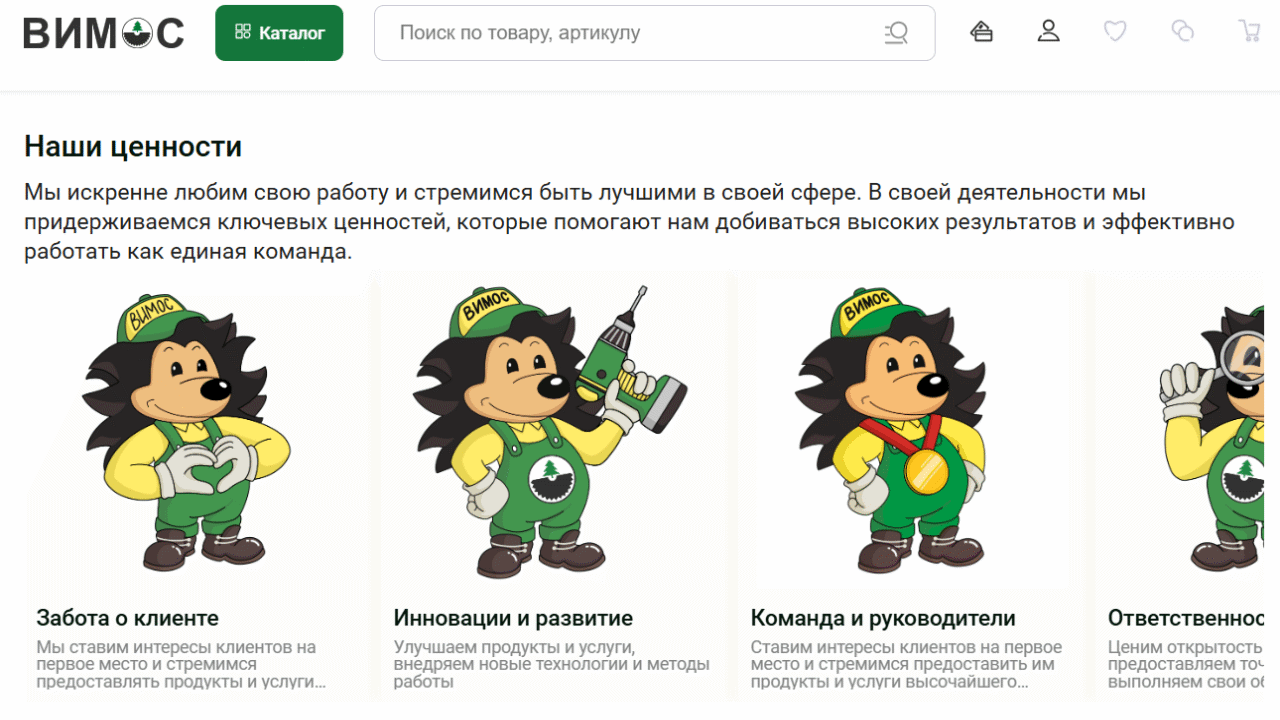Open favorites heart icon
This screenshot has height=720, width=1280.
tap(1115, 32)
